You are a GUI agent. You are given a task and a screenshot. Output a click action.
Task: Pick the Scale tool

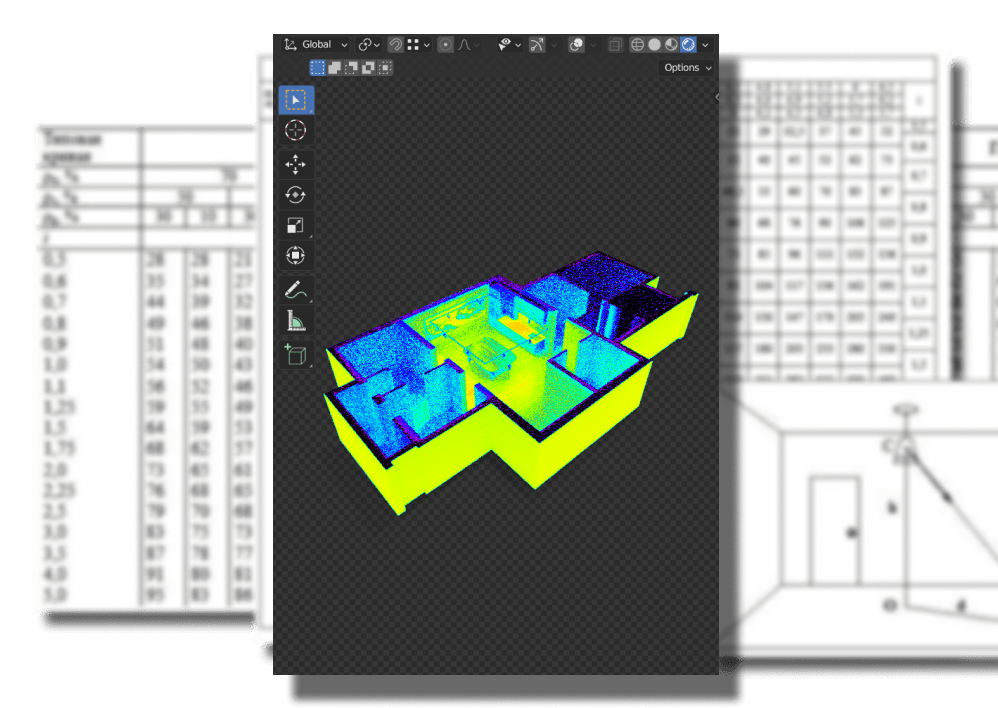point(295,226)
